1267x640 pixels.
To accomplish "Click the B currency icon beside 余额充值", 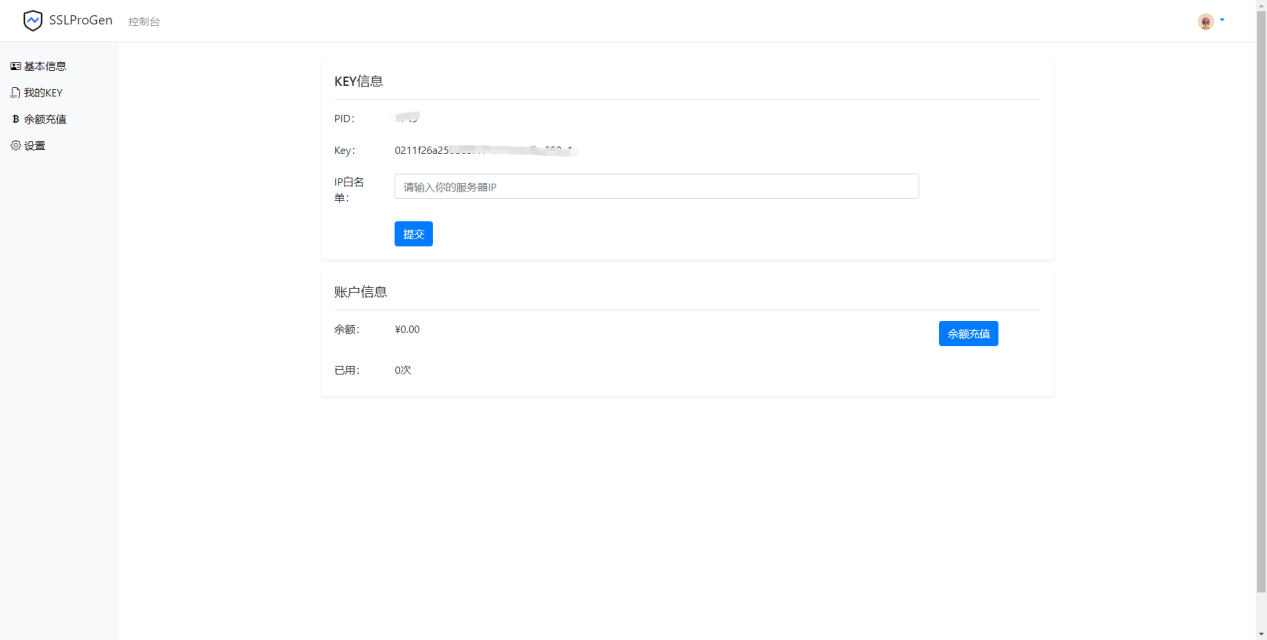I will tap(14, 118).
